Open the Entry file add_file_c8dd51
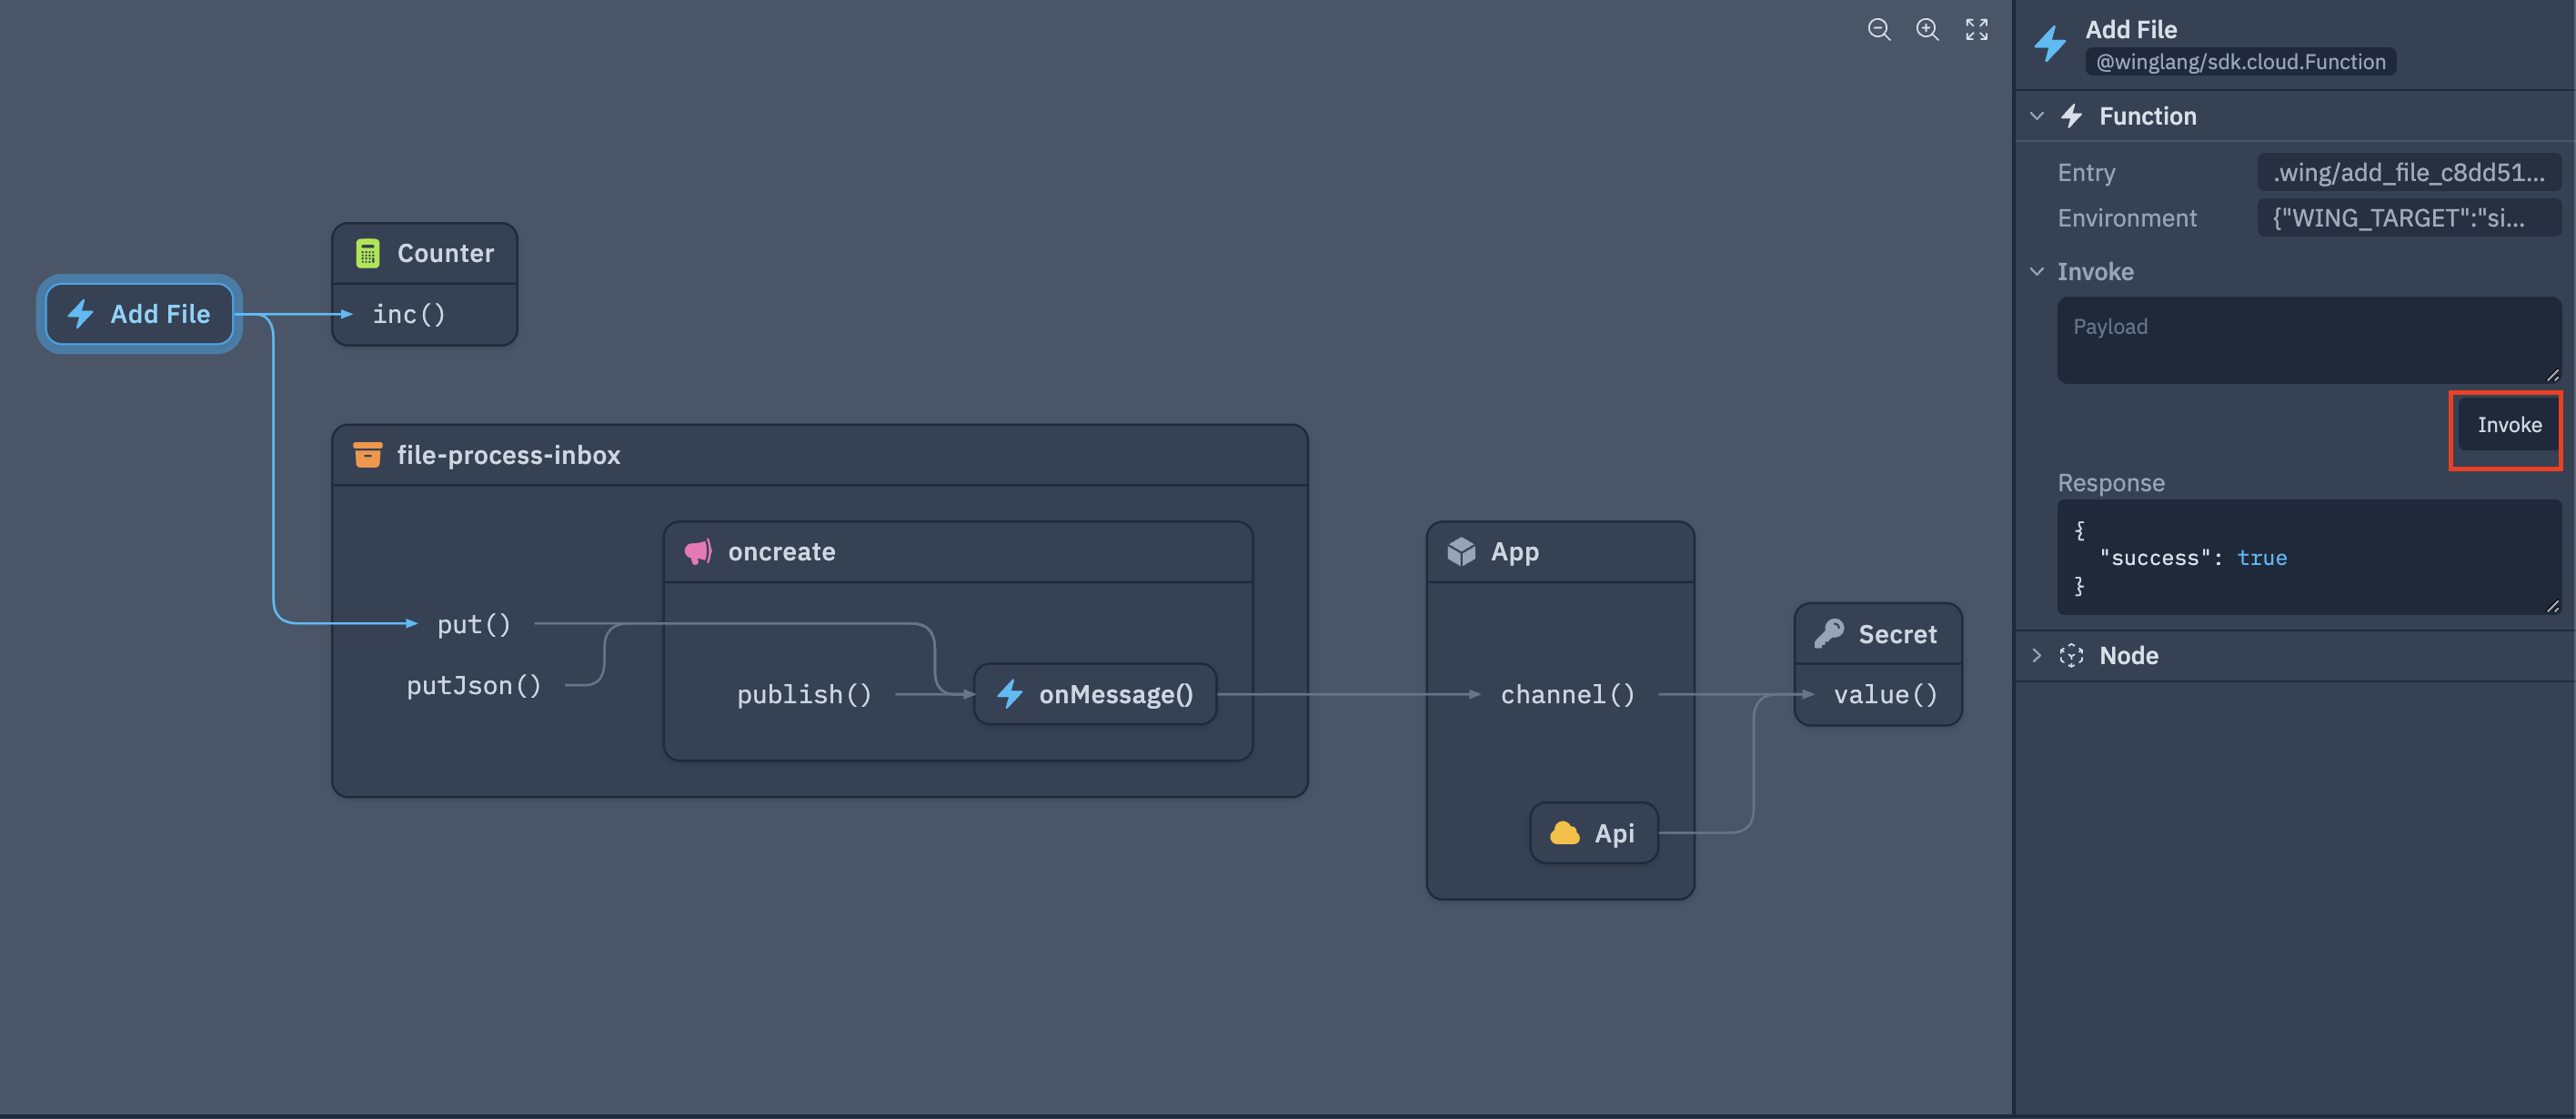The height and width of the screenshot is (1119, 2576). (x=2409, y=172)
